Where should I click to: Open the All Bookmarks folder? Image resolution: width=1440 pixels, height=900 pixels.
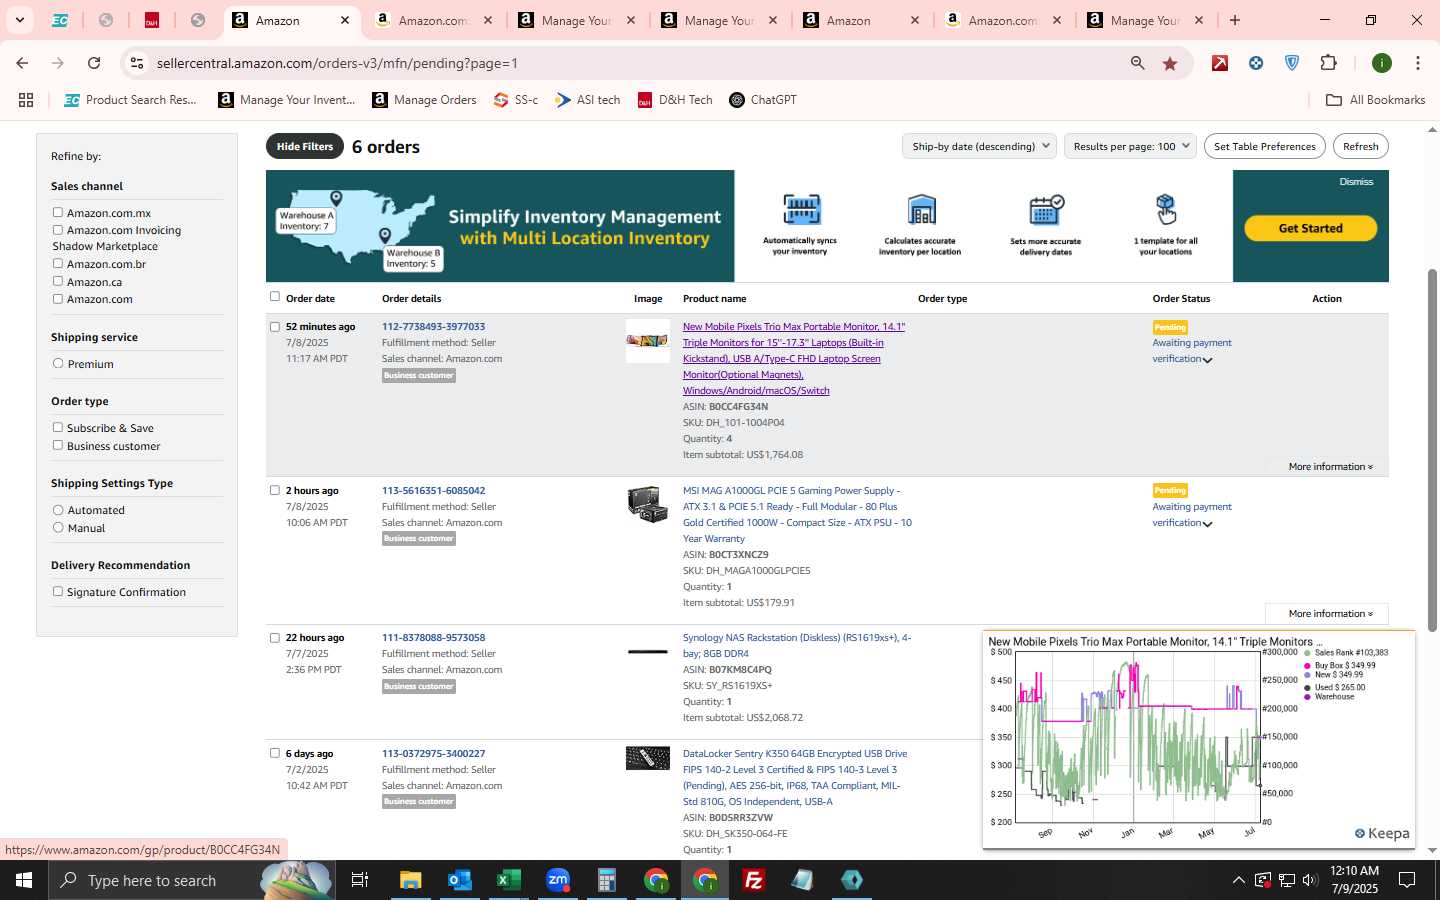pos(1375,100)
